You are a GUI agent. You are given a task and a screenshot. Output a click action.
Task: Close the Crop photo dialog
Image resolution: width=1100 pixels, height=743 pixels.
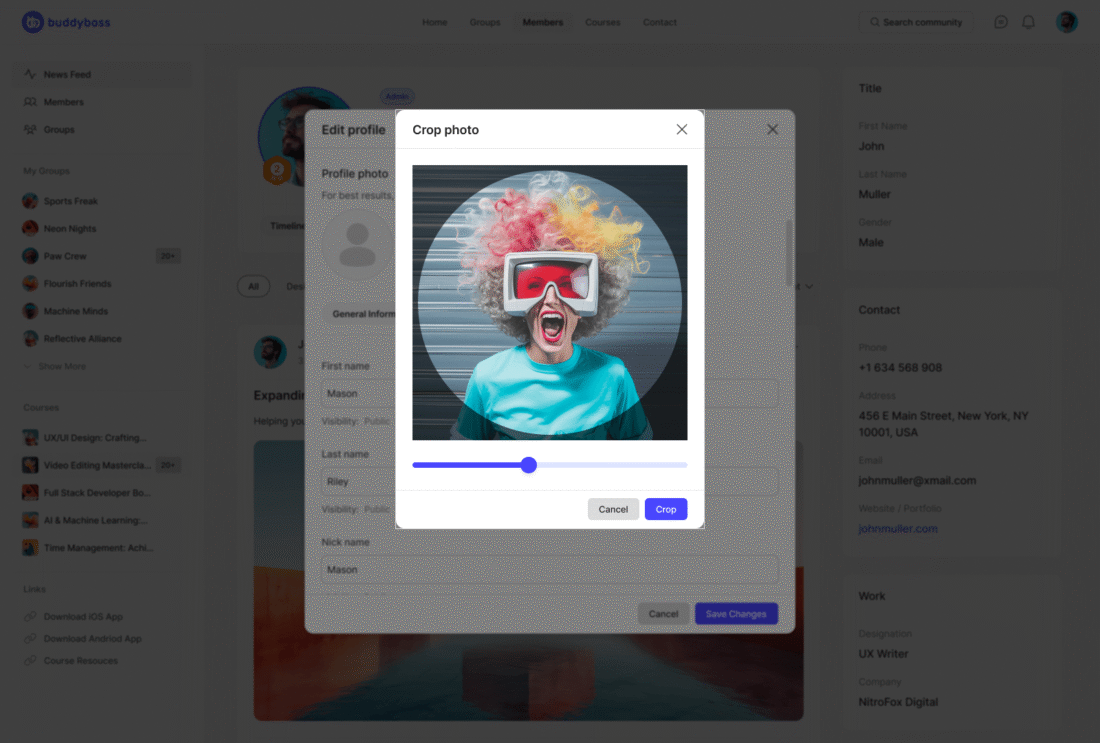(x=682, y=130)
